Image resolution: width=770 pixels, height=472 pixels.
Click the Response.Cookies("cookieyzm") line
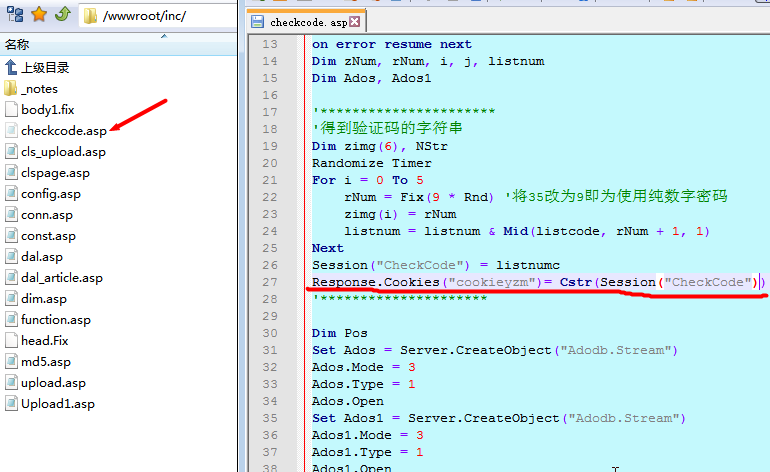538,282
